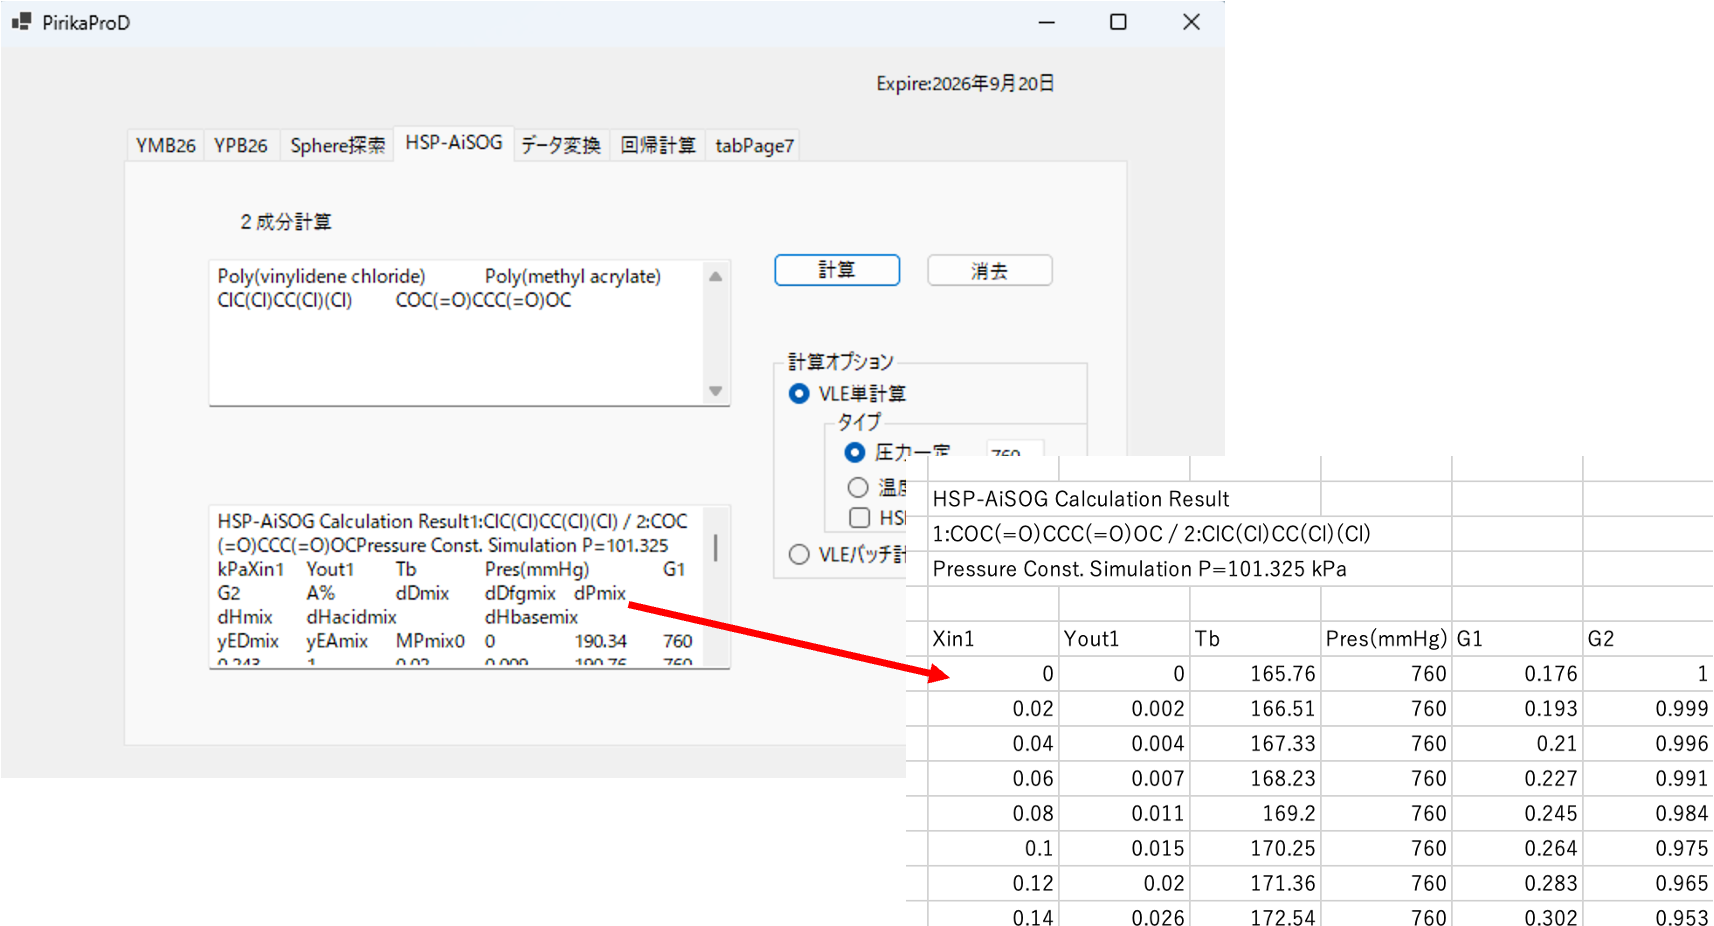
Task: Close the PirikaProD window
Action: pos(1191,22)
